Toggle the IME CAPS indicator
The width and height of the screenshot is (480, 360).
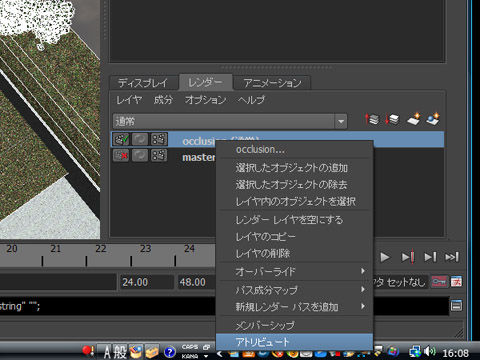(190, 347)
